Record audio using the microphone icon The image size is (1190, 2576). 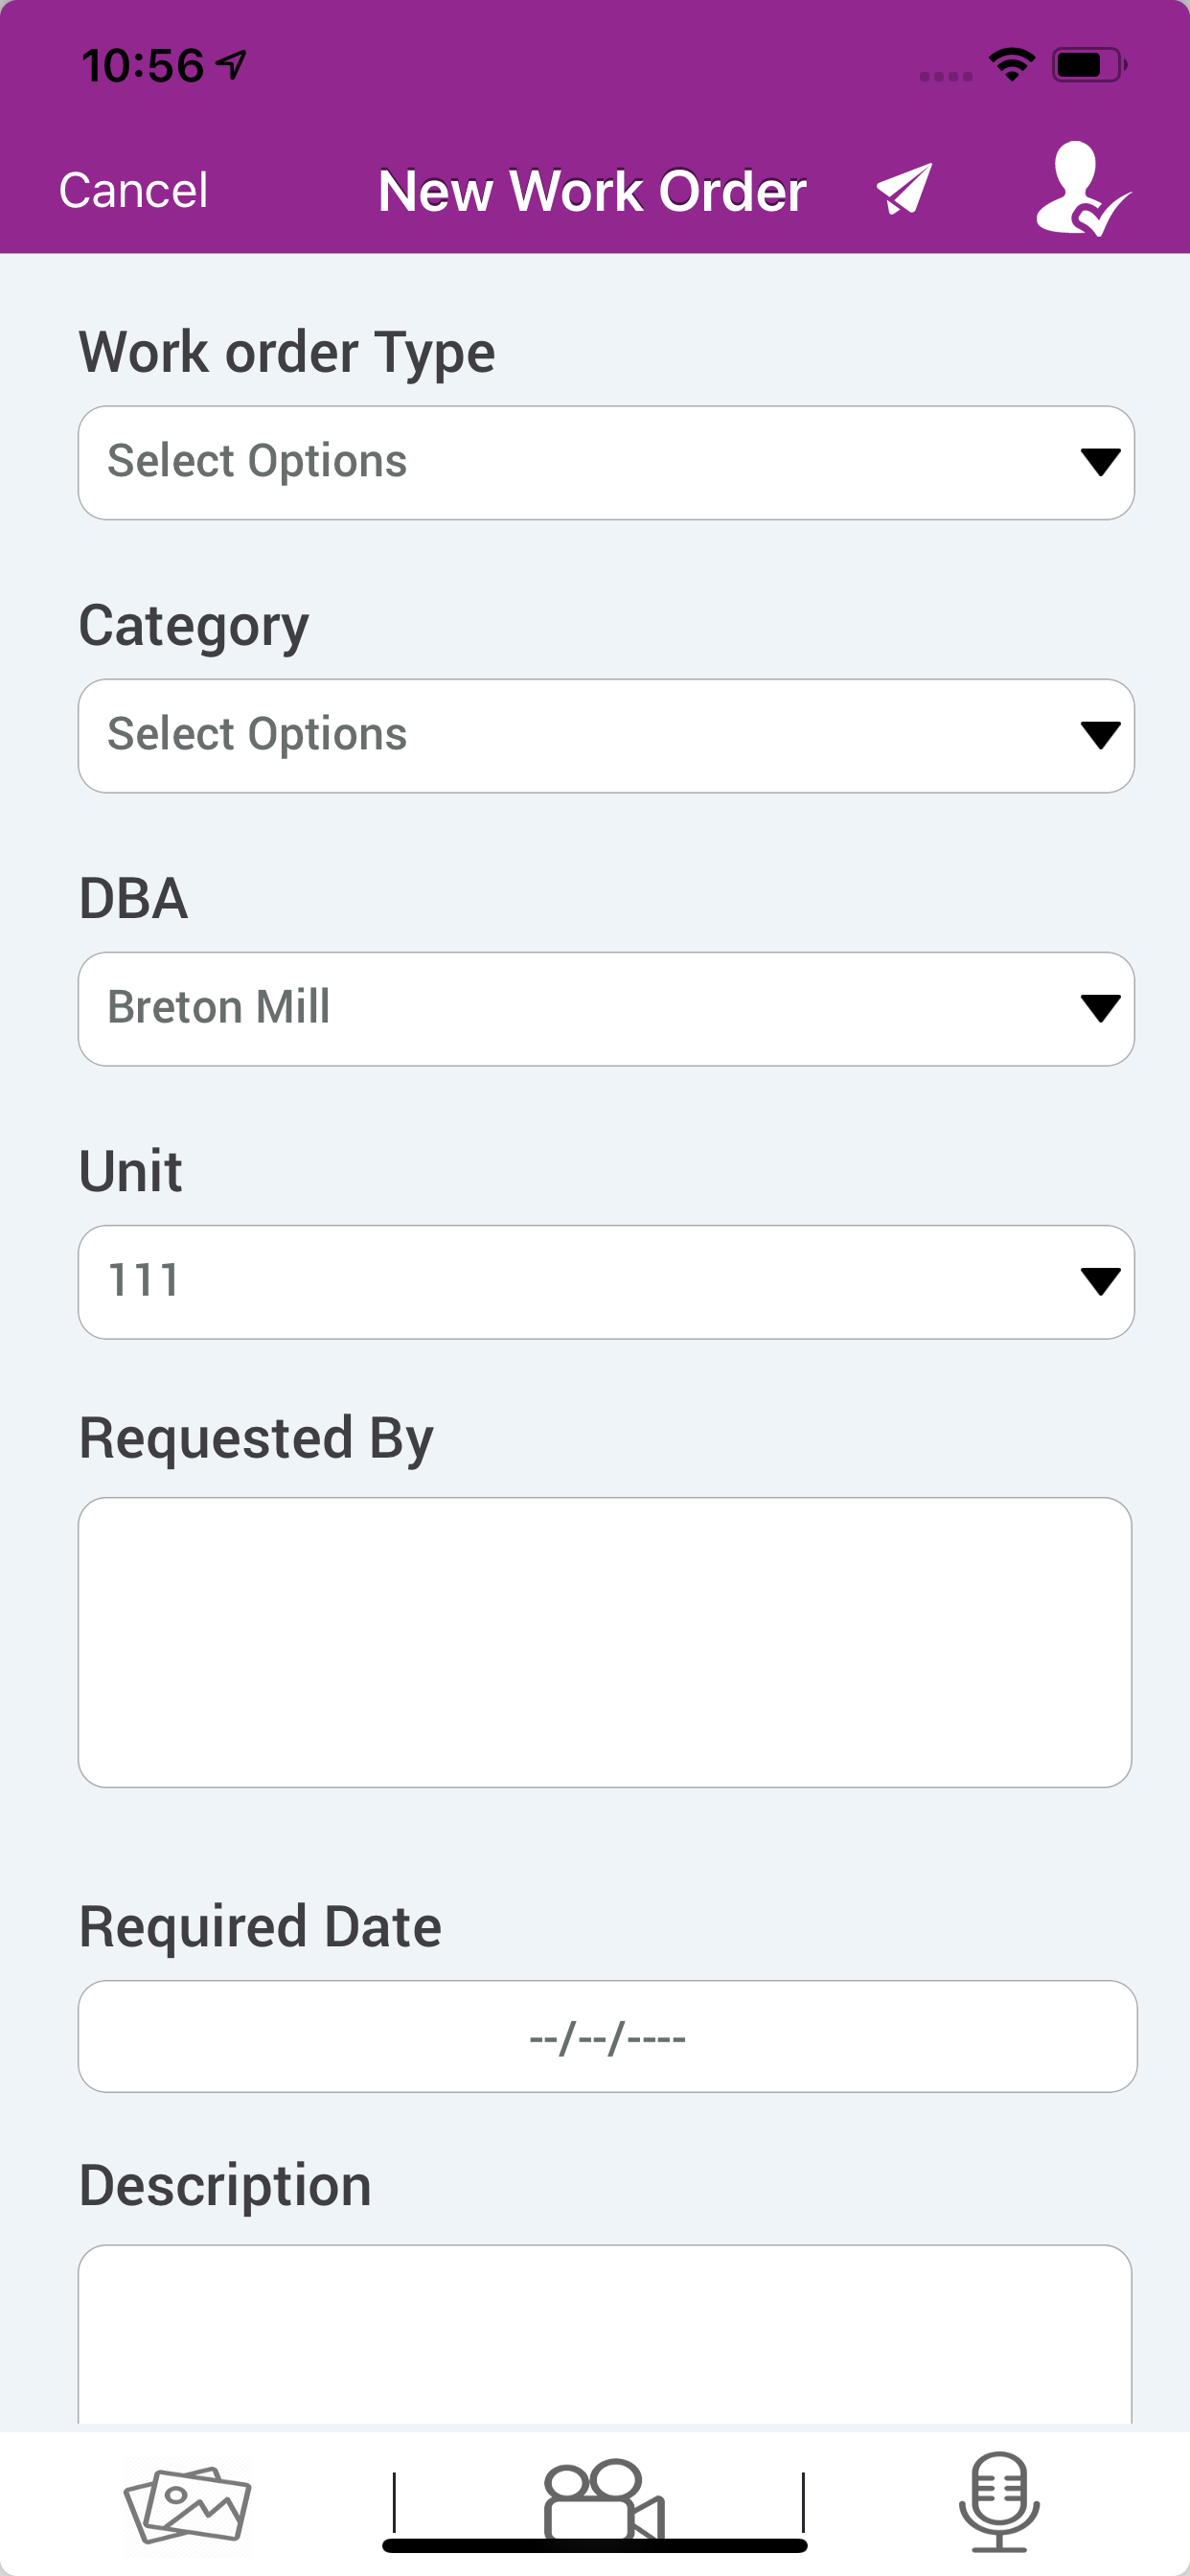[999, 2501]
